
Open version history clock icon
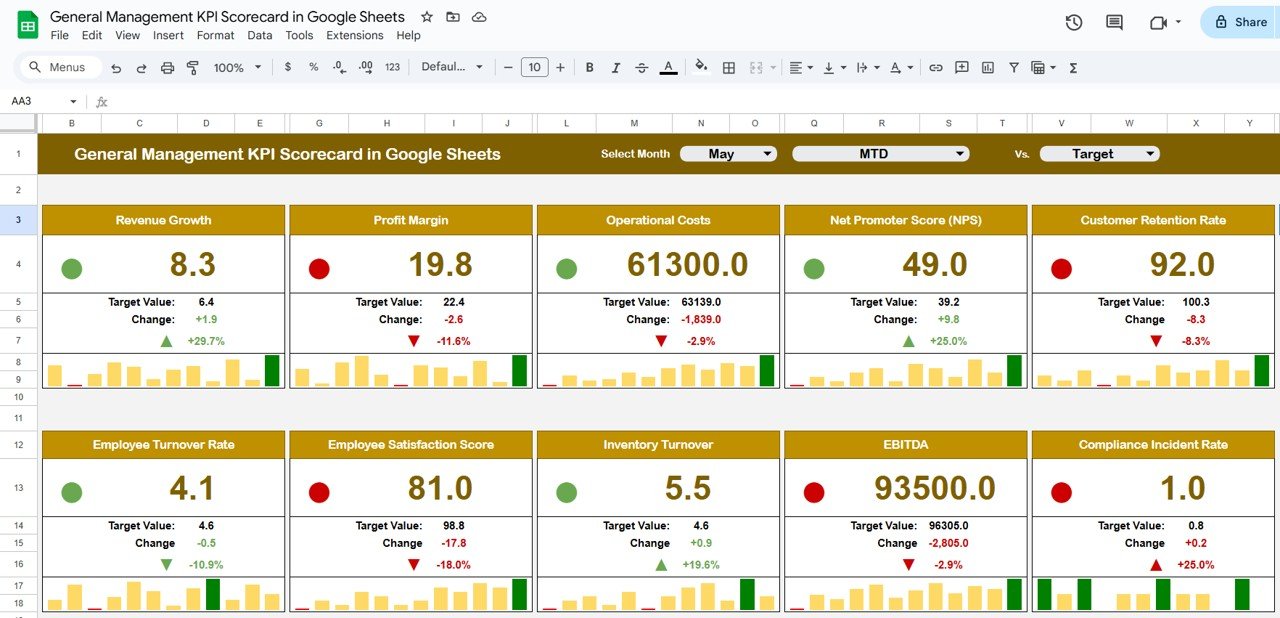pos(1074,22)
